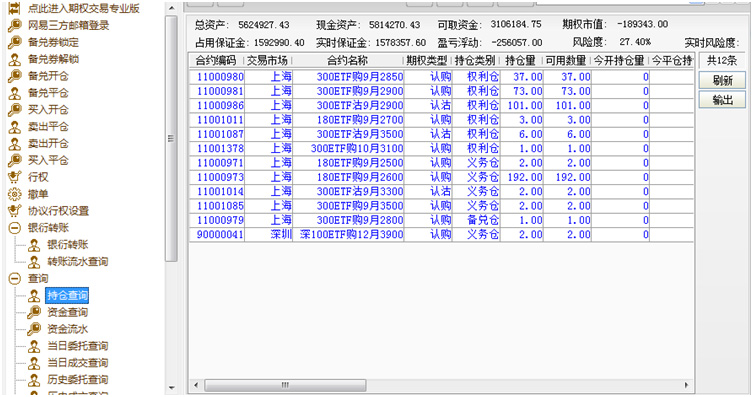Click the horizontal scrollbar thumb under the table
This screenshot has height=397, width=753.
point(285,385)
